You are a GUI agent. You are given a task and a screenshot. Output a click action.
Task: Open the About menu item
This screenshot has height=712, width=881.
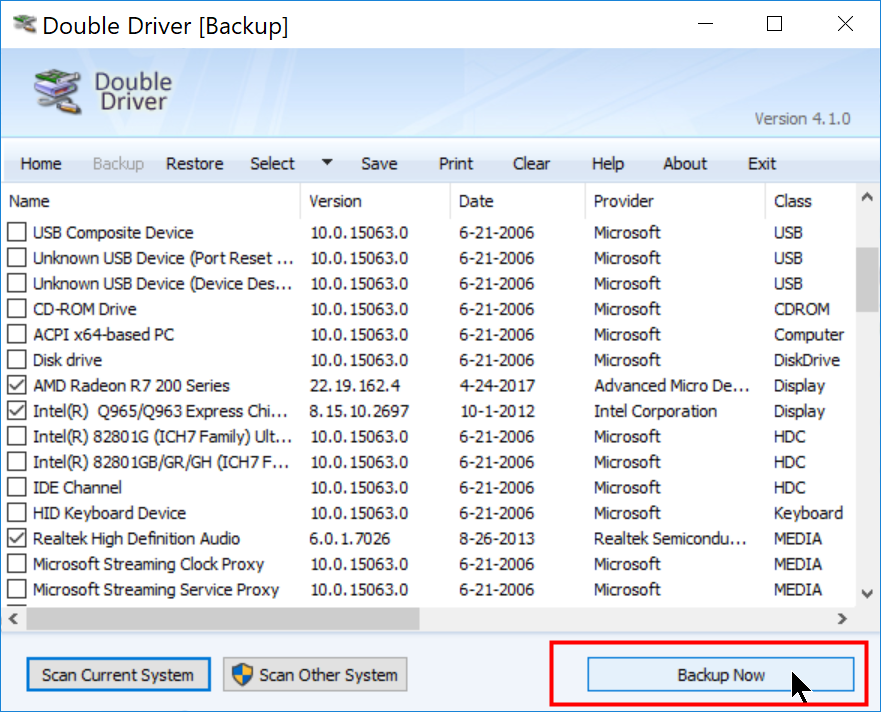pos(685,164)
